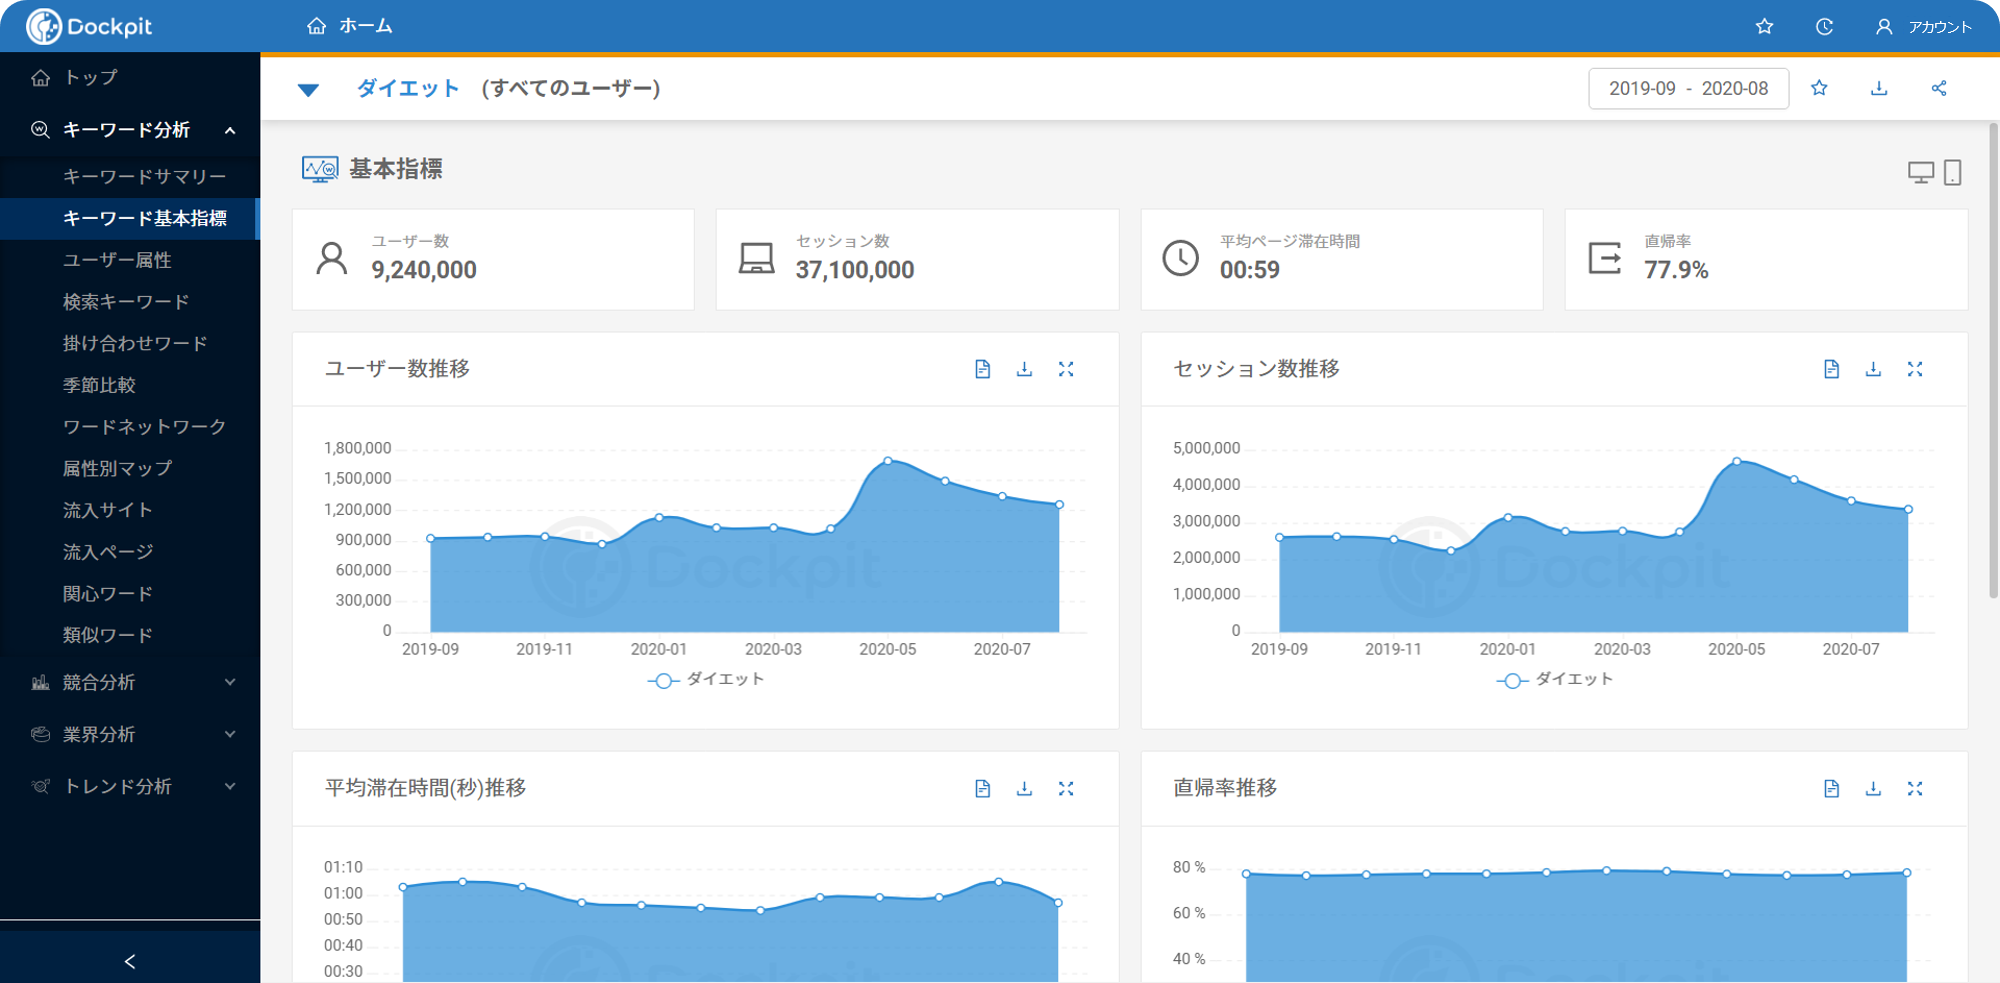The height and width of the screenshot is (983, 2000).
Task: Open data table for ユーザー数推移 chart
Action: (982, 369)
